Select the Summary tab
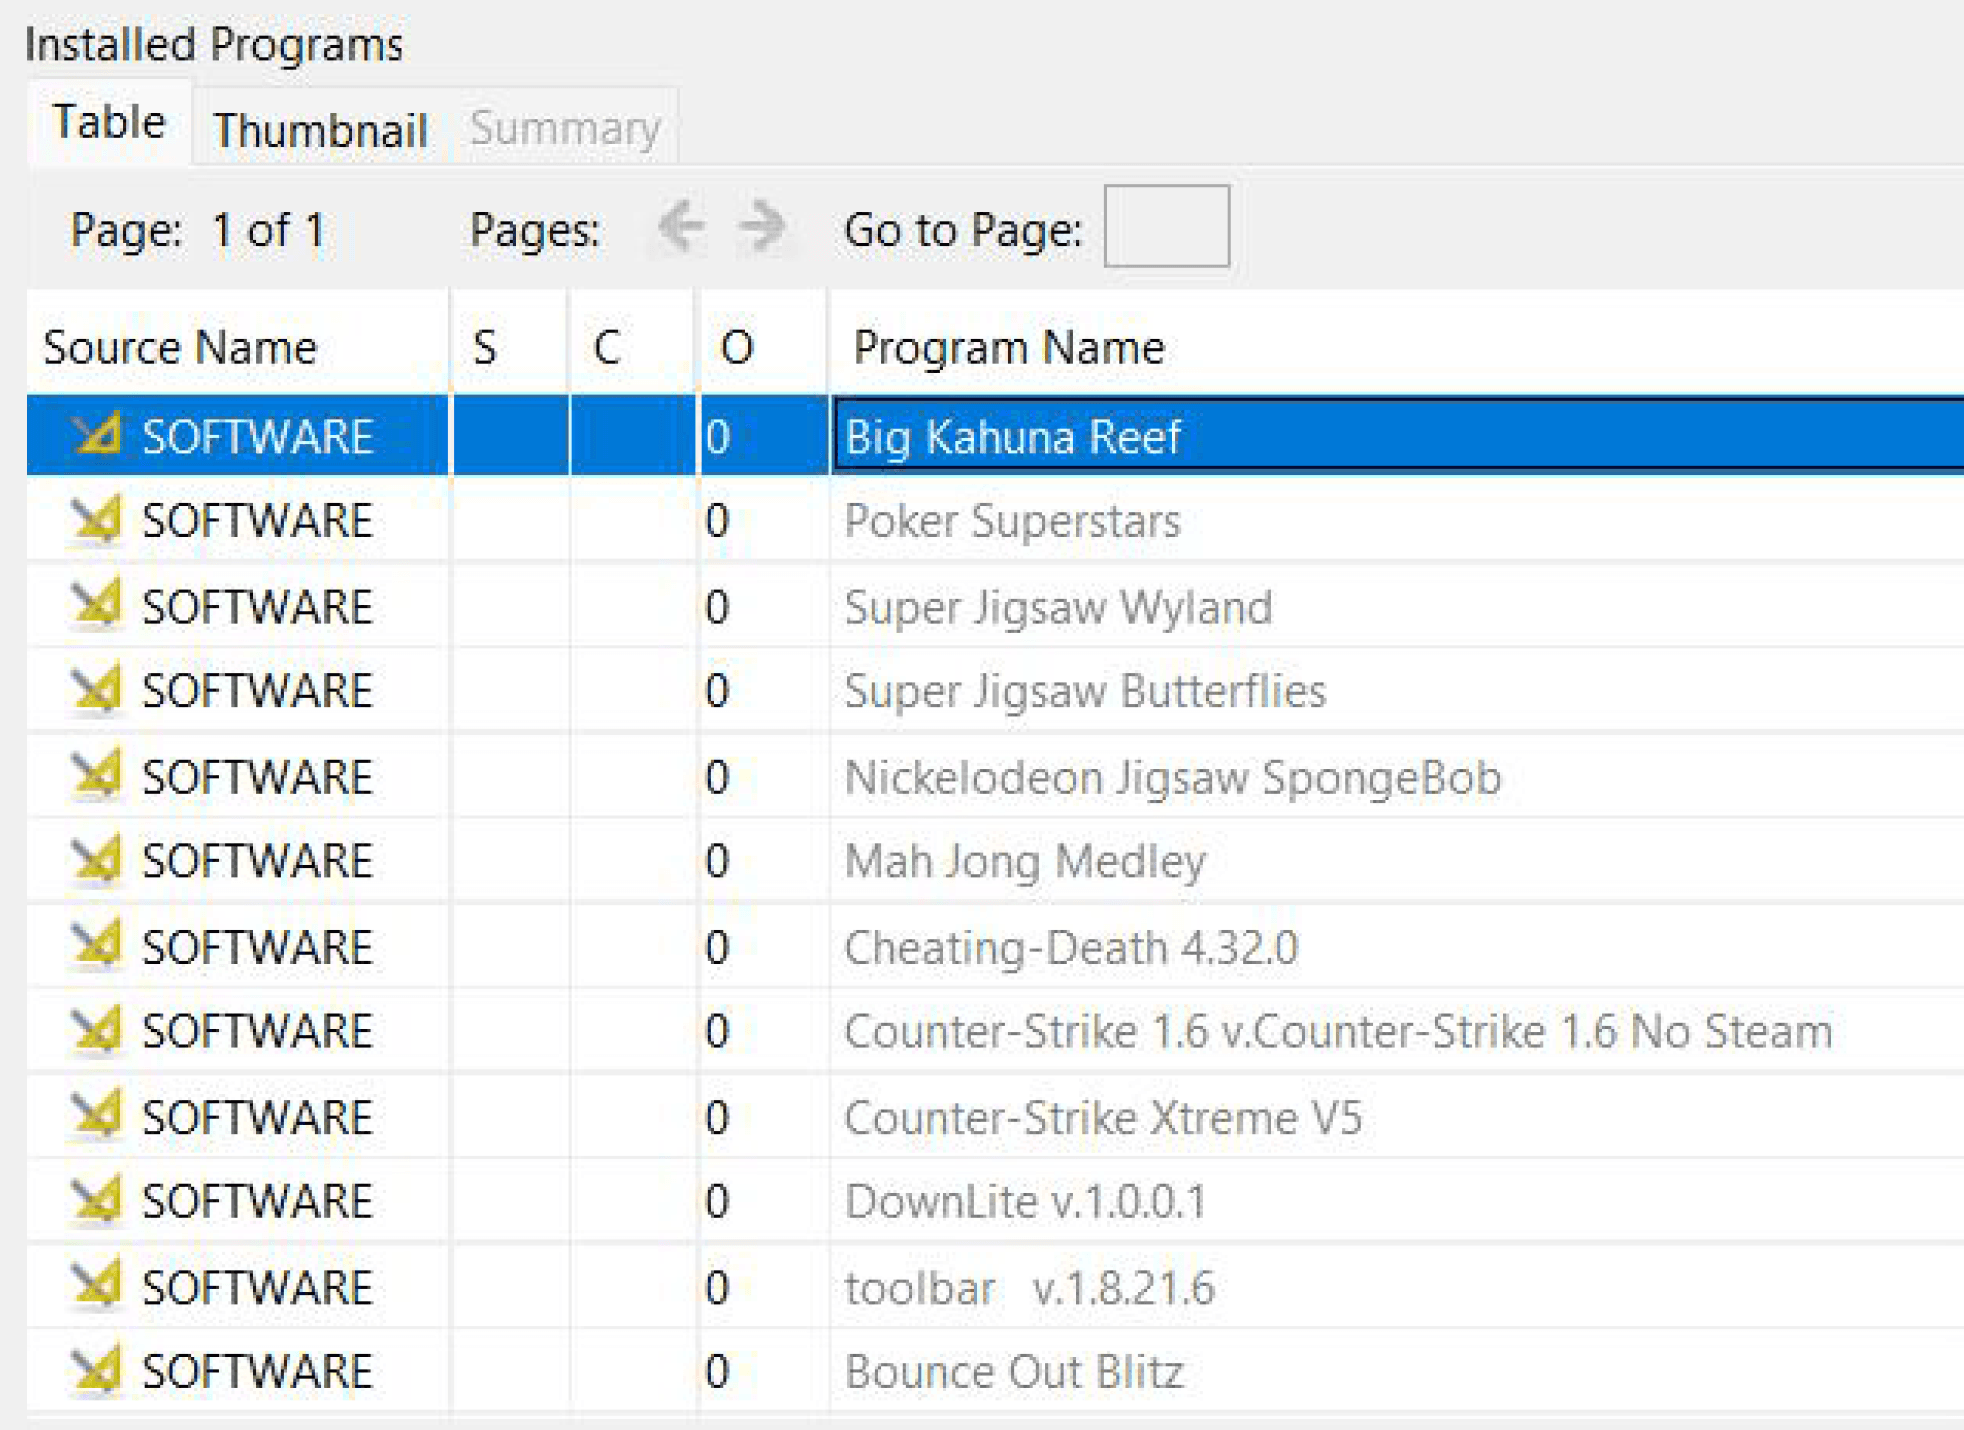Viewport: 1964px width, 1430px height. [x=565, y=128]
